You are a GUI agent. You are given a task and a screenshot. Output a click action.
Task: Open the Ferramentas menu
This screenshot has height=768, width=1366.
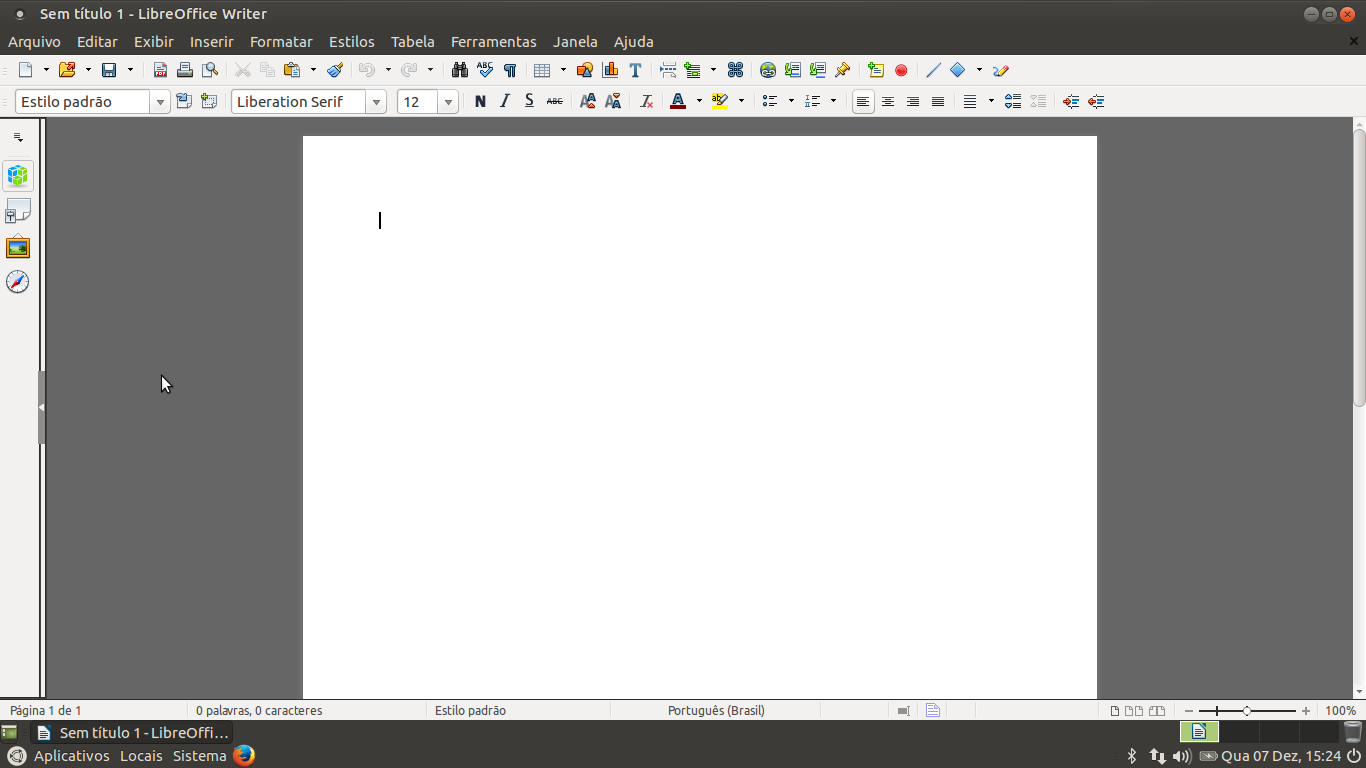493,42
